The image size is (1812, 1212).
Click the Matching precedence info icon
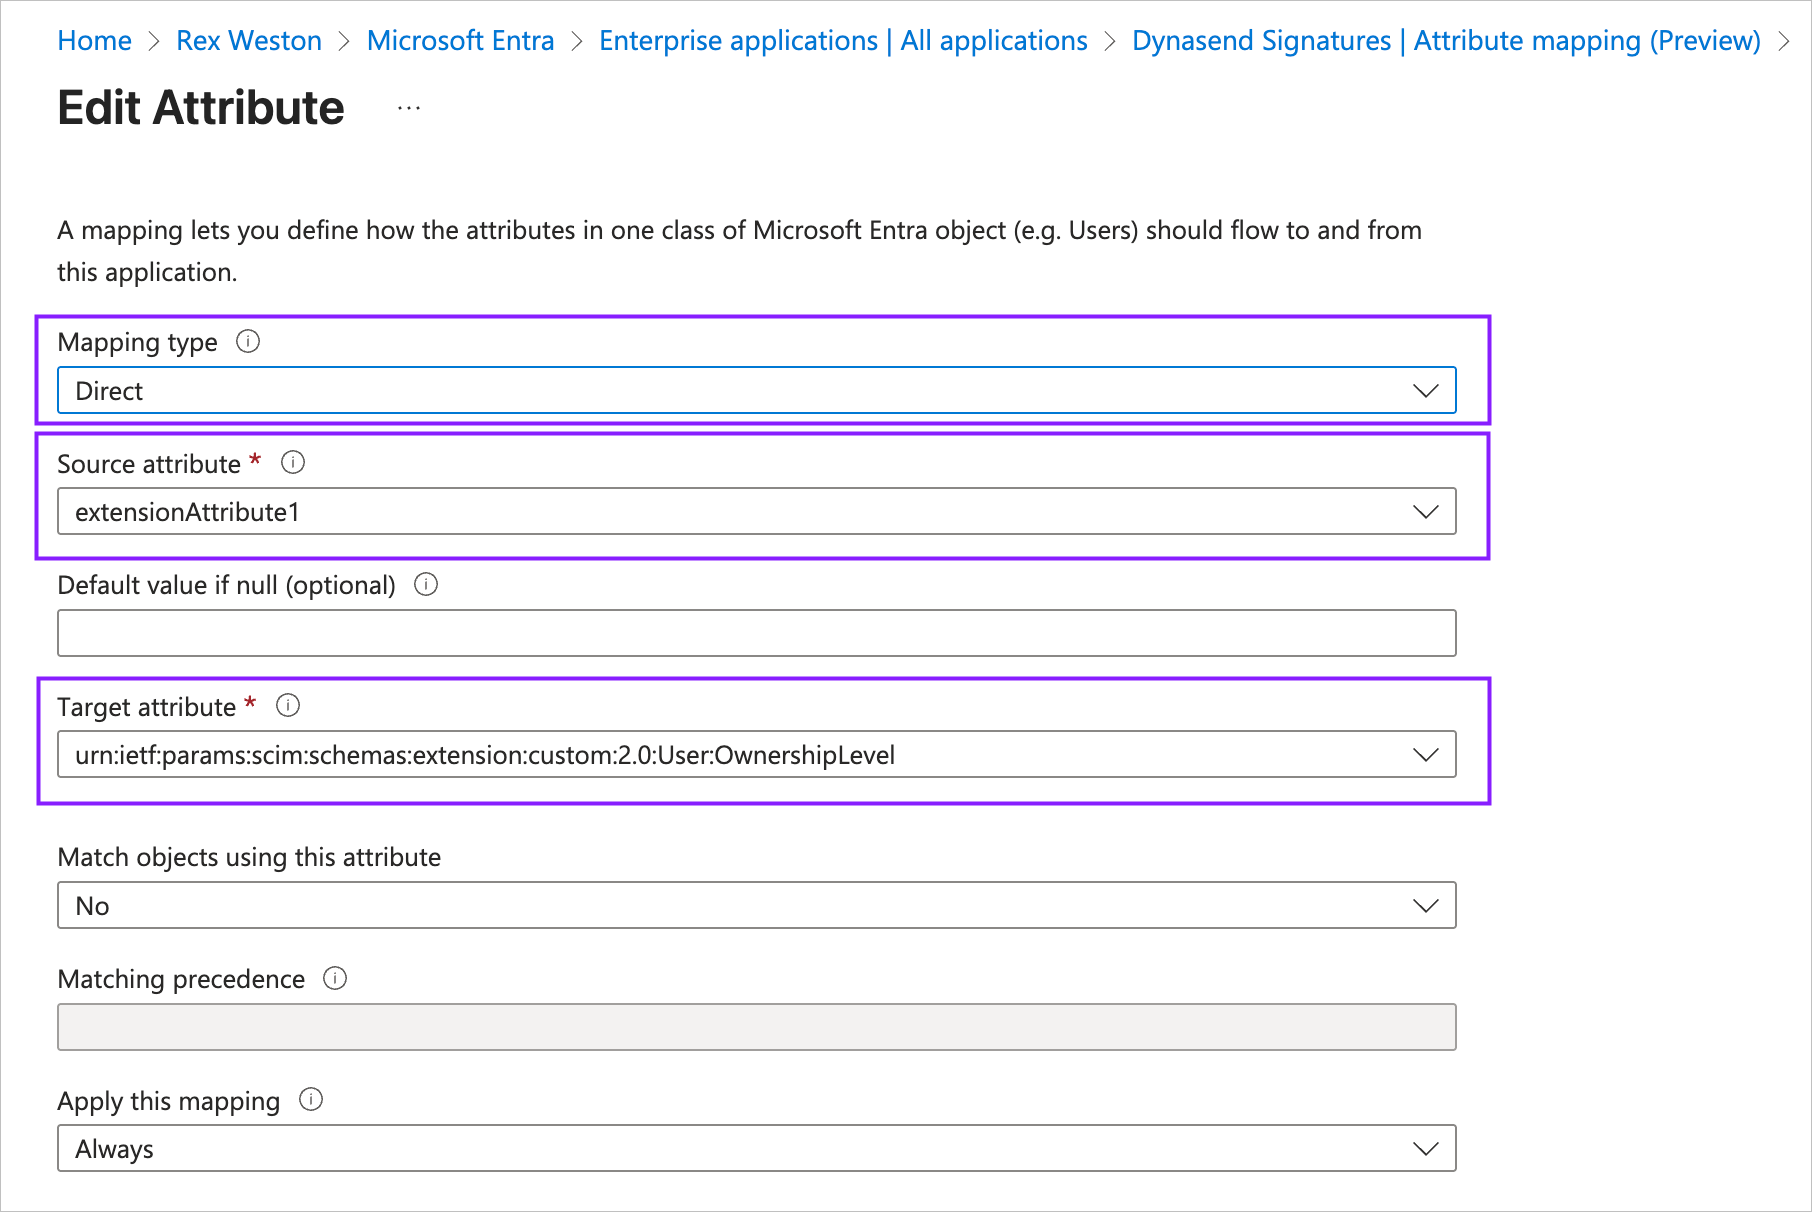click(336, 979)
